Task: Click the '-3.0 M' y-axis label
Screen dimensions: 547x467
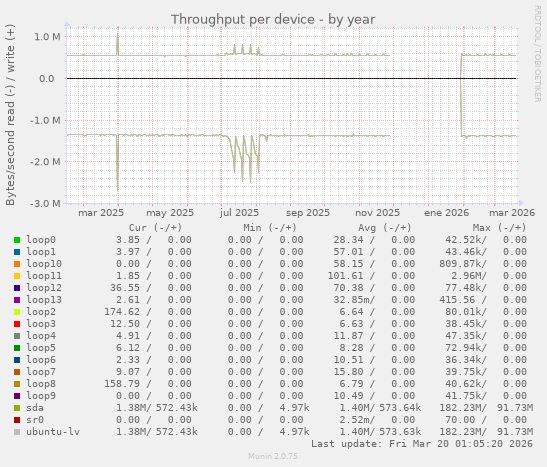Action: coord(45,204)
